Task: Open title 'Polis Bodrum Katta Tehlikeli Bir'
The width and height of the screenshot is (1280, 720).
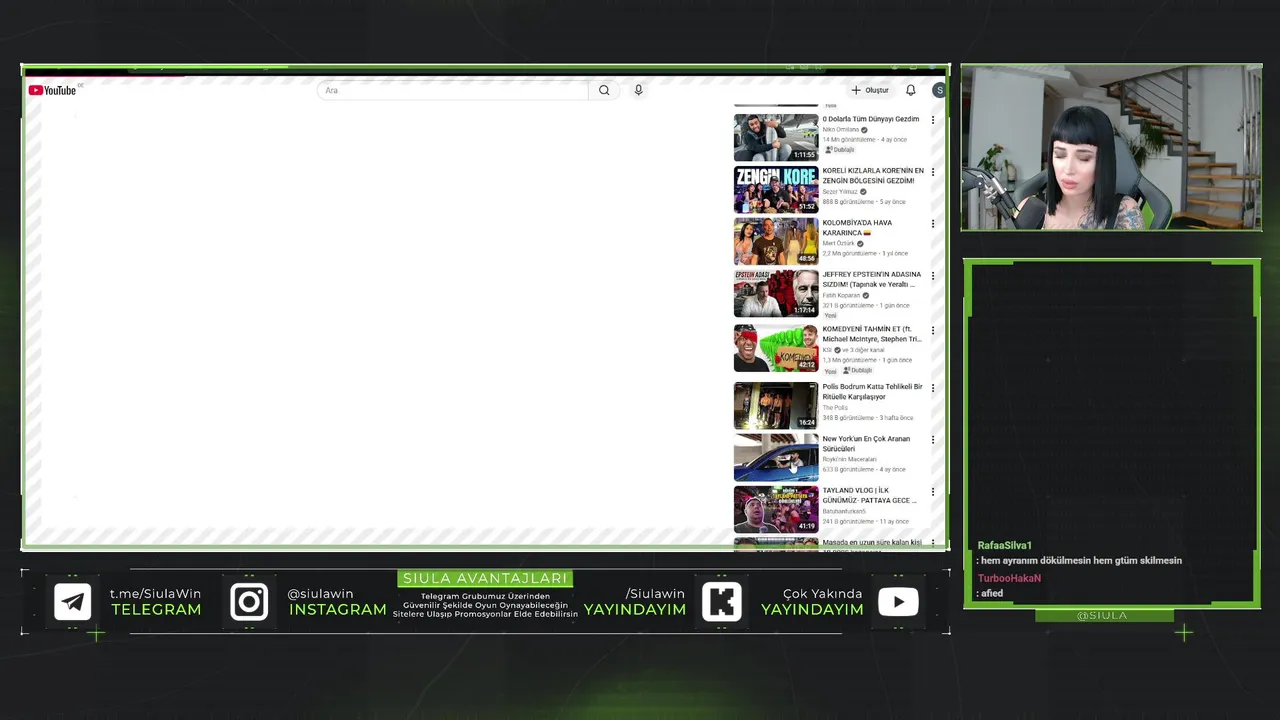Action: [872, 391]
